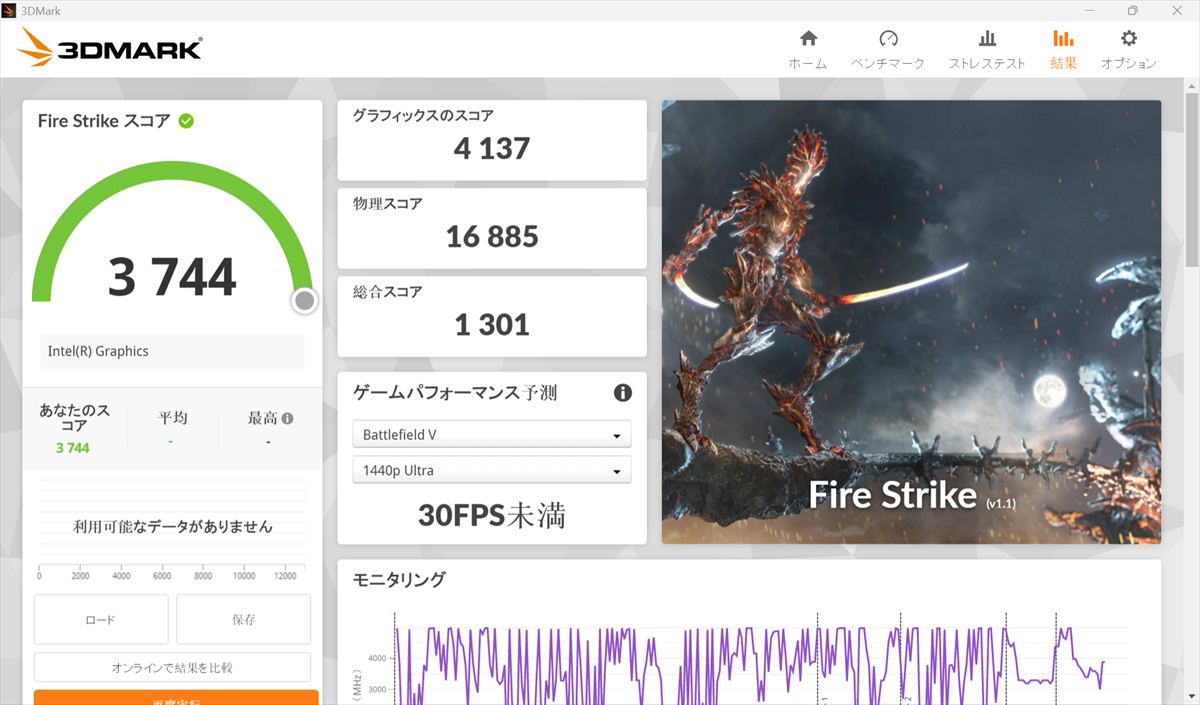
Task: Expand the Battlefield V game dropdown
Action: (491, 435)
